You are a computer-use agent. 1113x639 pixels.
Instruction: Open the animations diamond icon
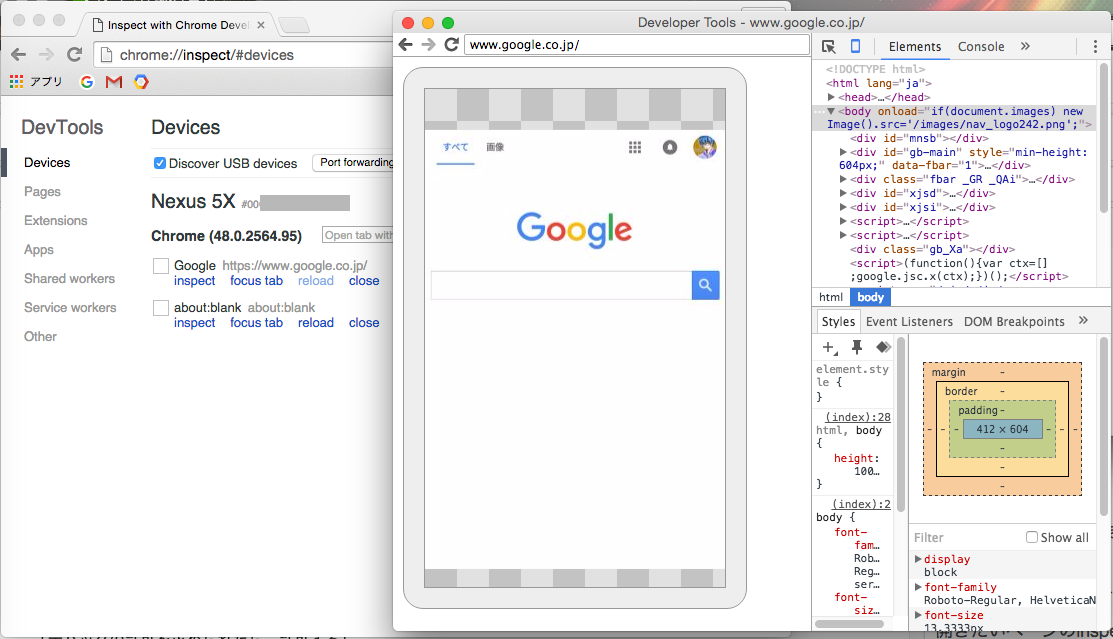click(883, 347)
